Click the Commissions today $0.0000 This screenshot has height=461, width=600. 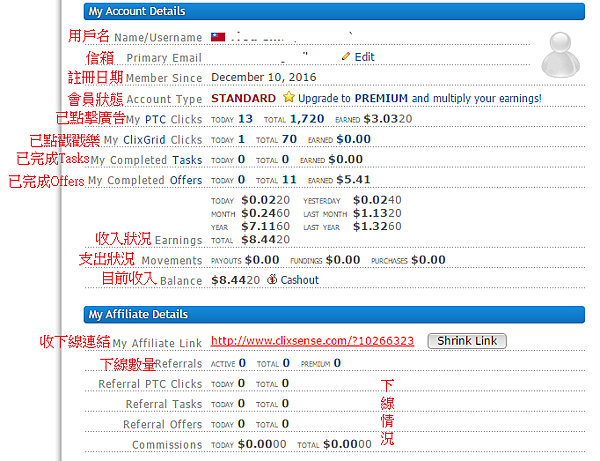pyautogui.click(x=262, y=444)
